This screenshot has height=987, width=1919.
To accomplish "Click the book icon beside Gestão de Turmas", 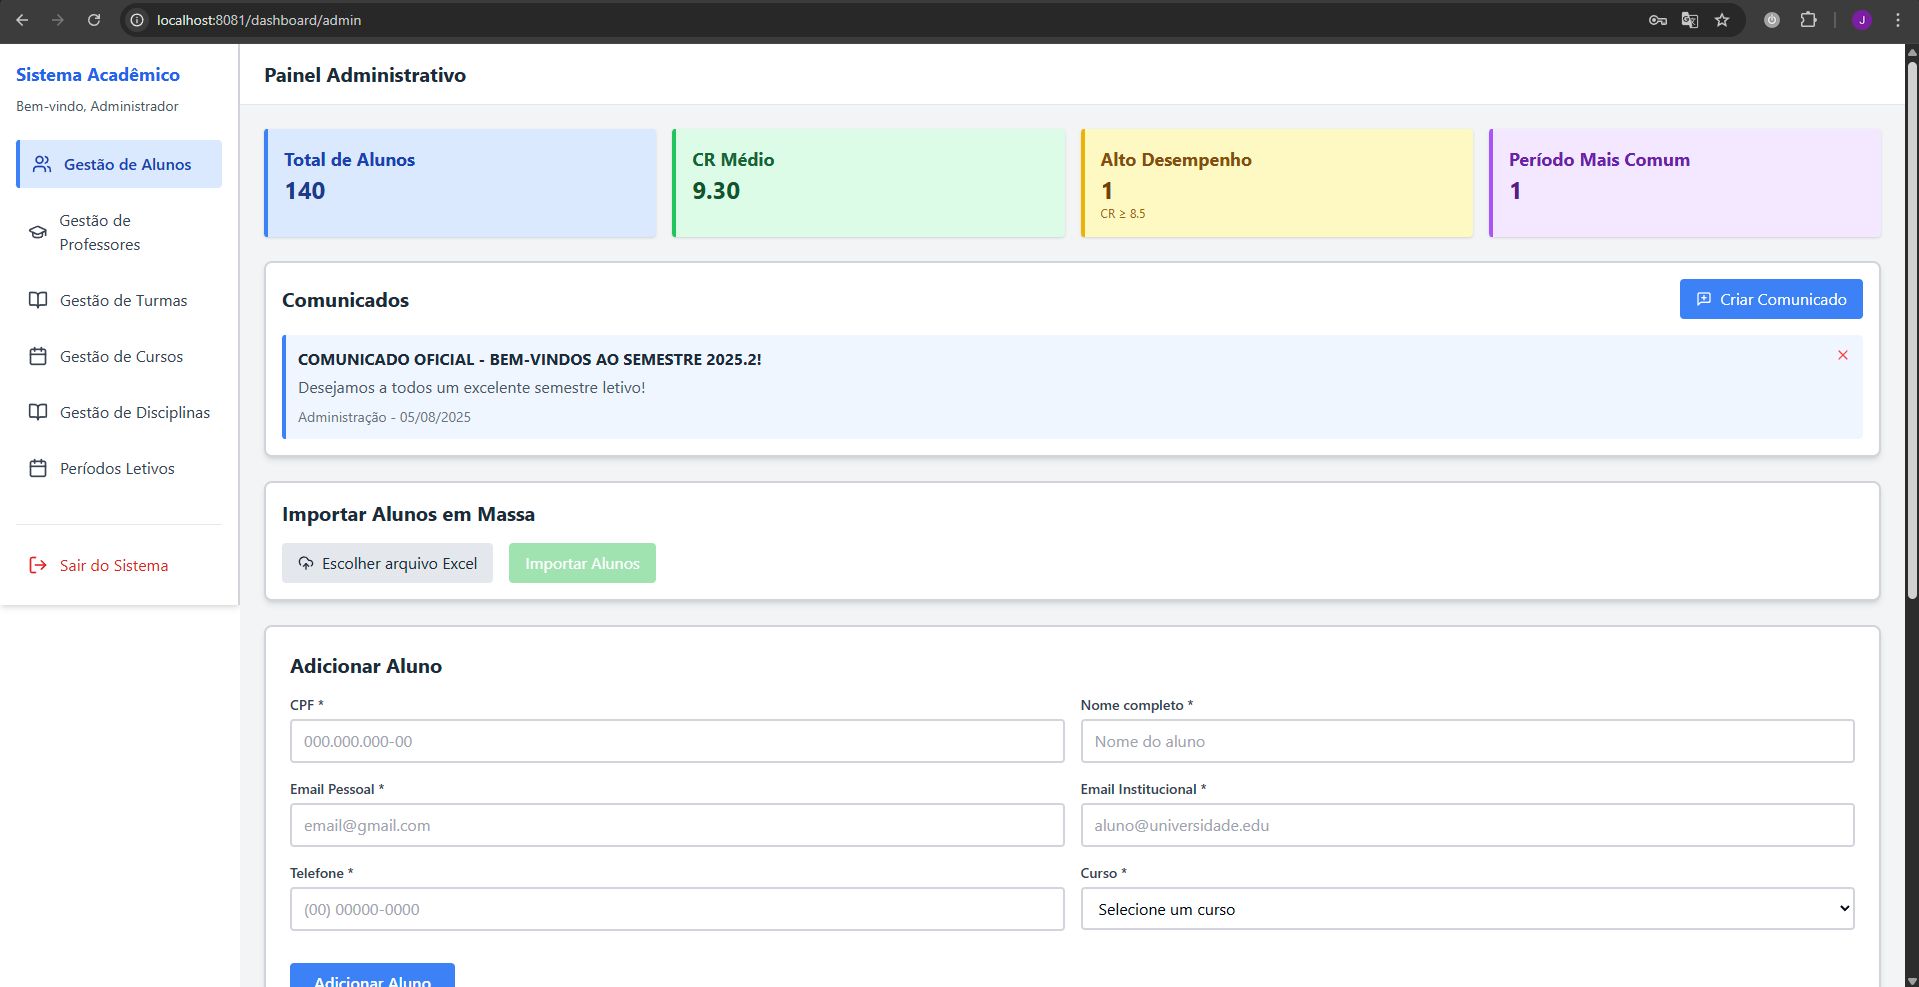I will pyautogui.click(x=38, y=300).
